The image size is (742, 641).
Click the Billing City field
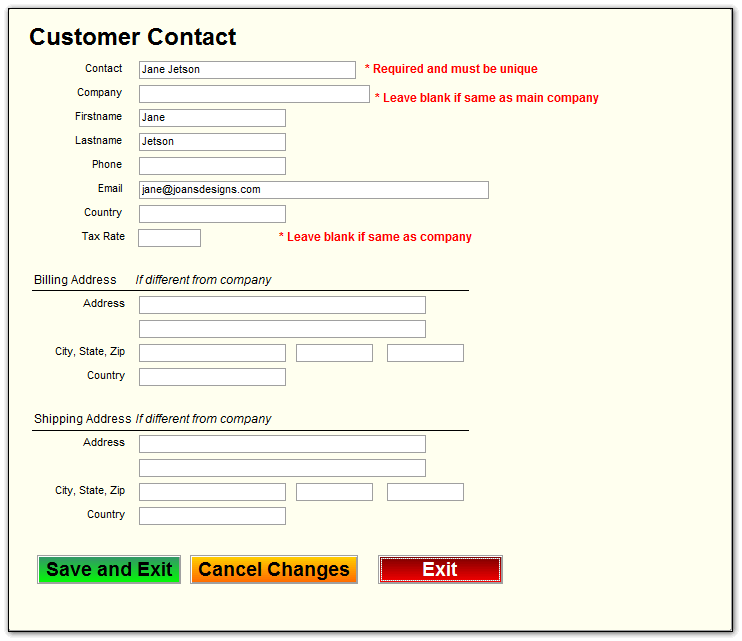click(212, 353)
